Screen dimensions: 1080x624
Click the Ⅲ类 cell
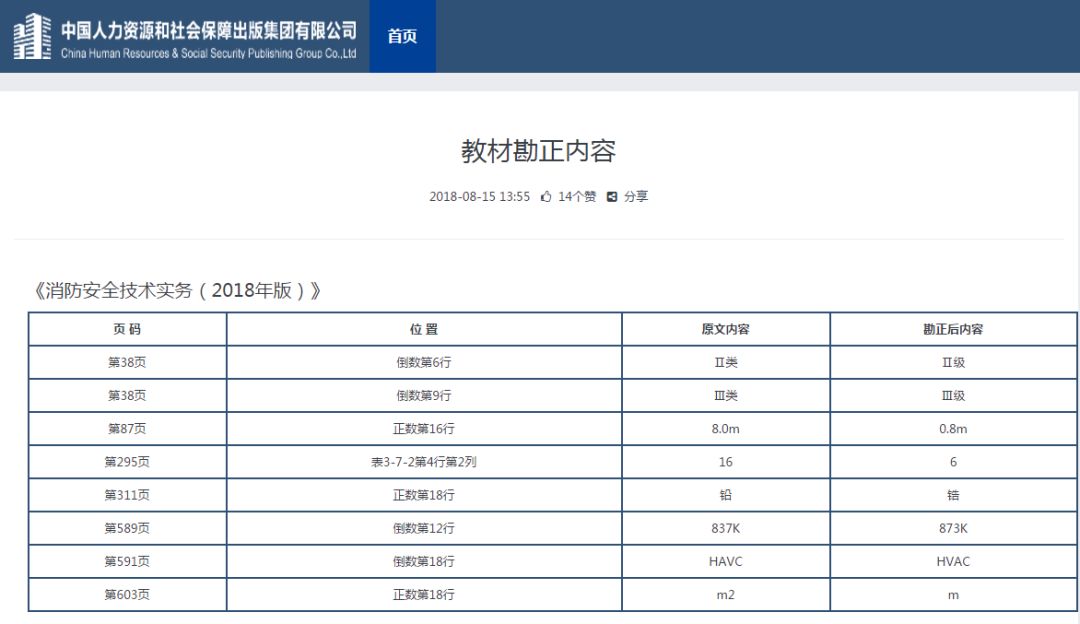point(726,395)
